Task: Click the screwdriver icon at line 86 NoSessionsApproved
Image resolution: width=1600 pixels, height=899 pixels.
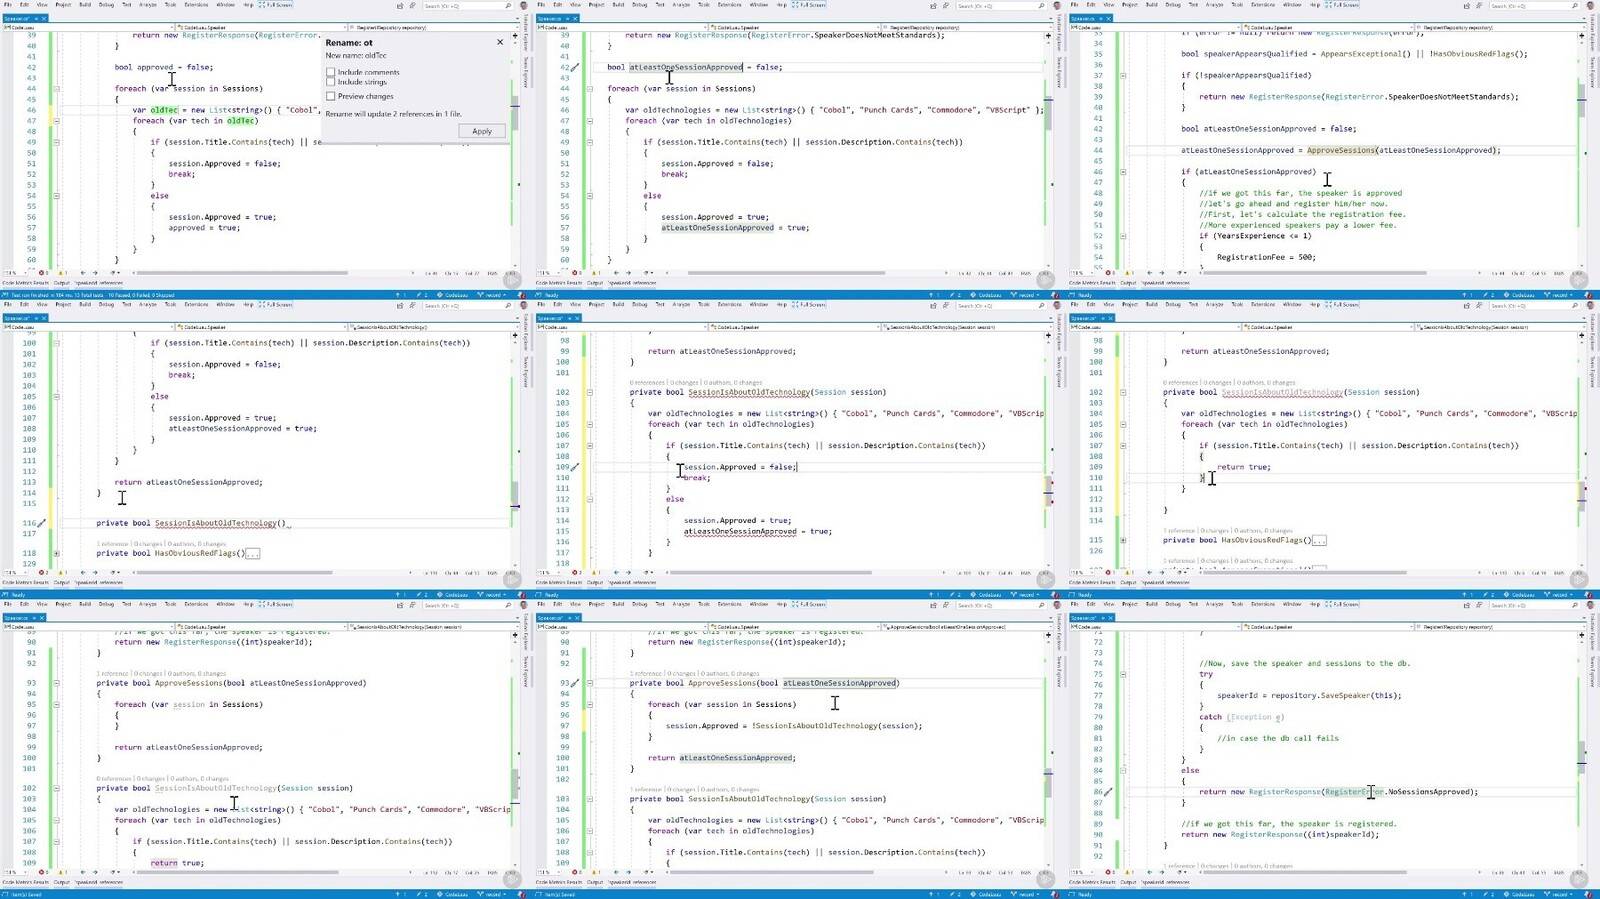Action: pos(1108,792)
